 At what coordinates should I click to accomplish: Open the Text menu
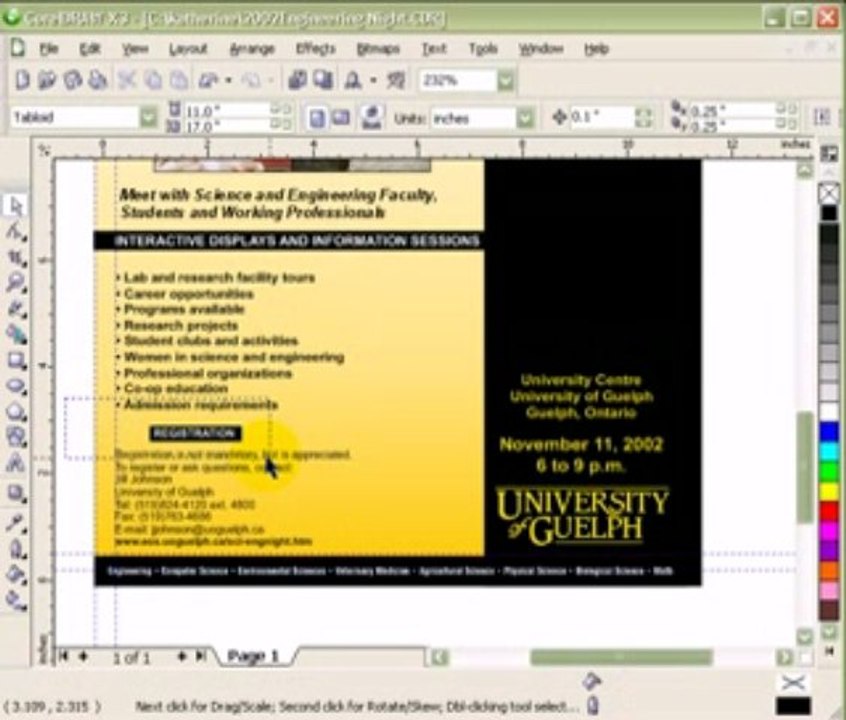coord(434,49)
